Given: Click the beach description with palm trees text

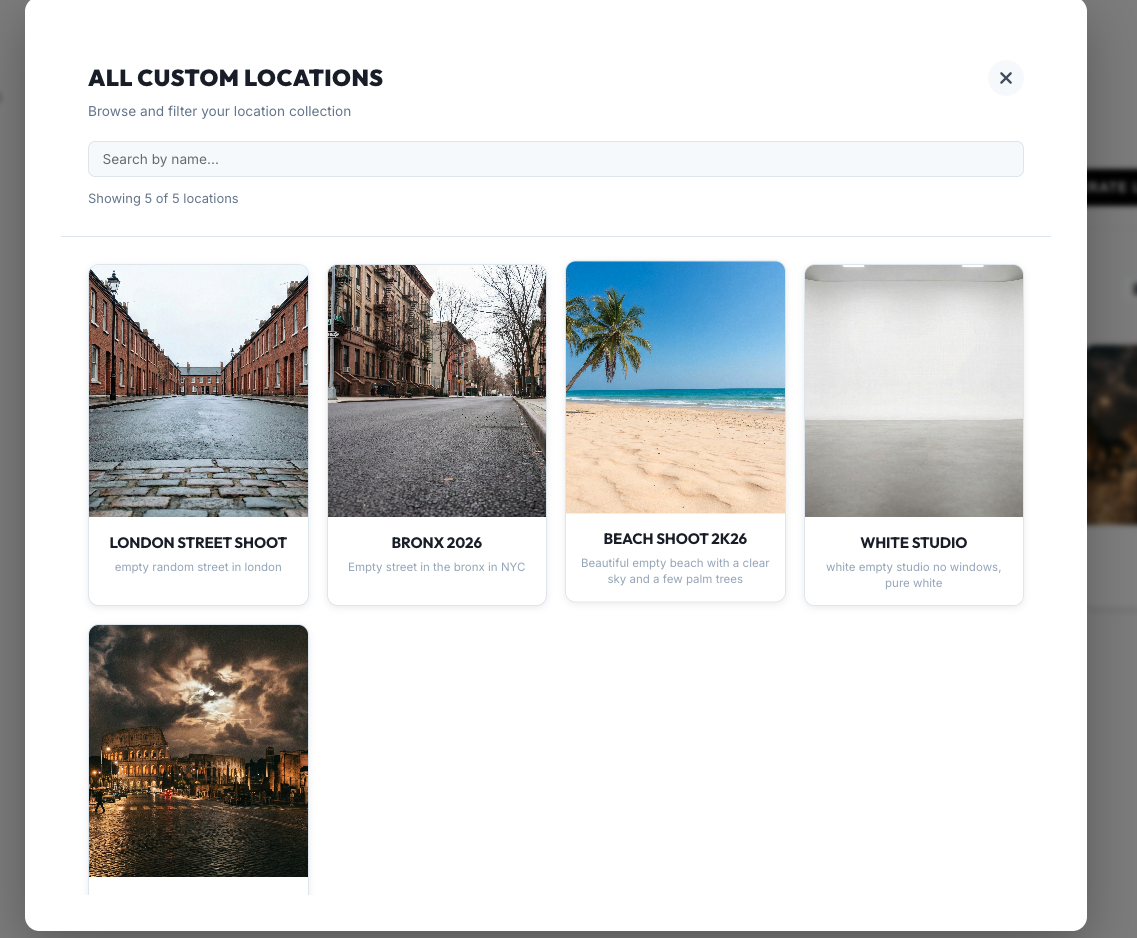Looking at the screenshot, I should click(675, 571).
